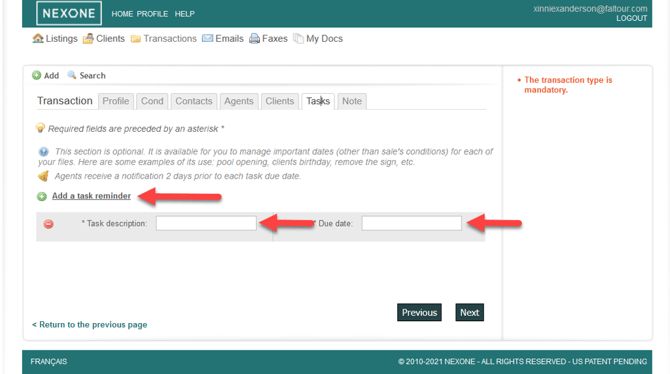Click the Transactions folder icon
The width and height of the screenshot is (670, 374).
136,39
